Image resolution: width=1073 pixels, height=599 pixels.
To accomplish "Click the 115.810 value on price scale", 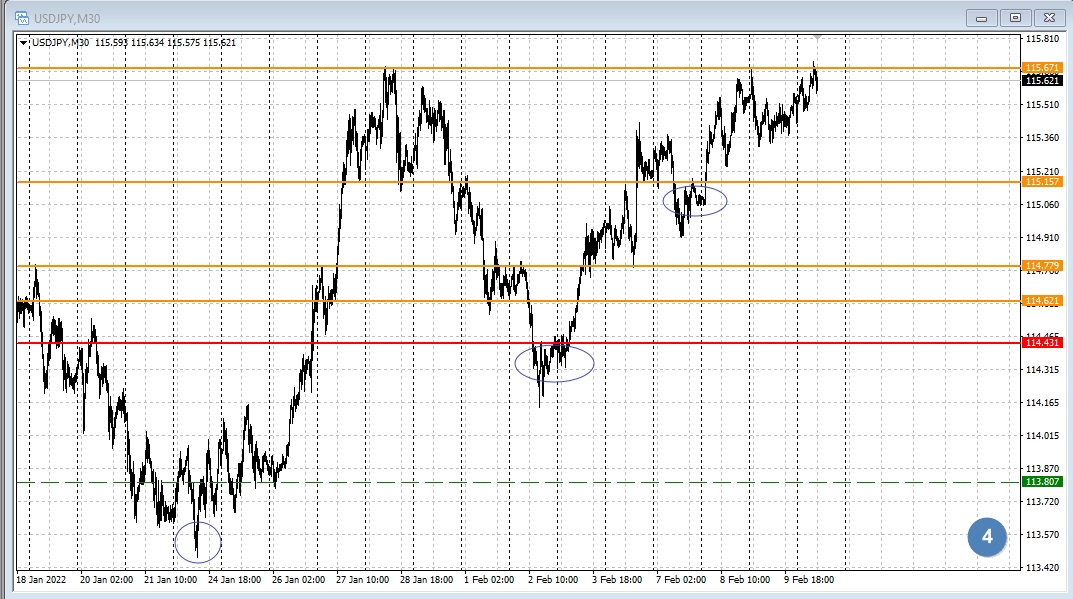I will [x=1042, y=39].
